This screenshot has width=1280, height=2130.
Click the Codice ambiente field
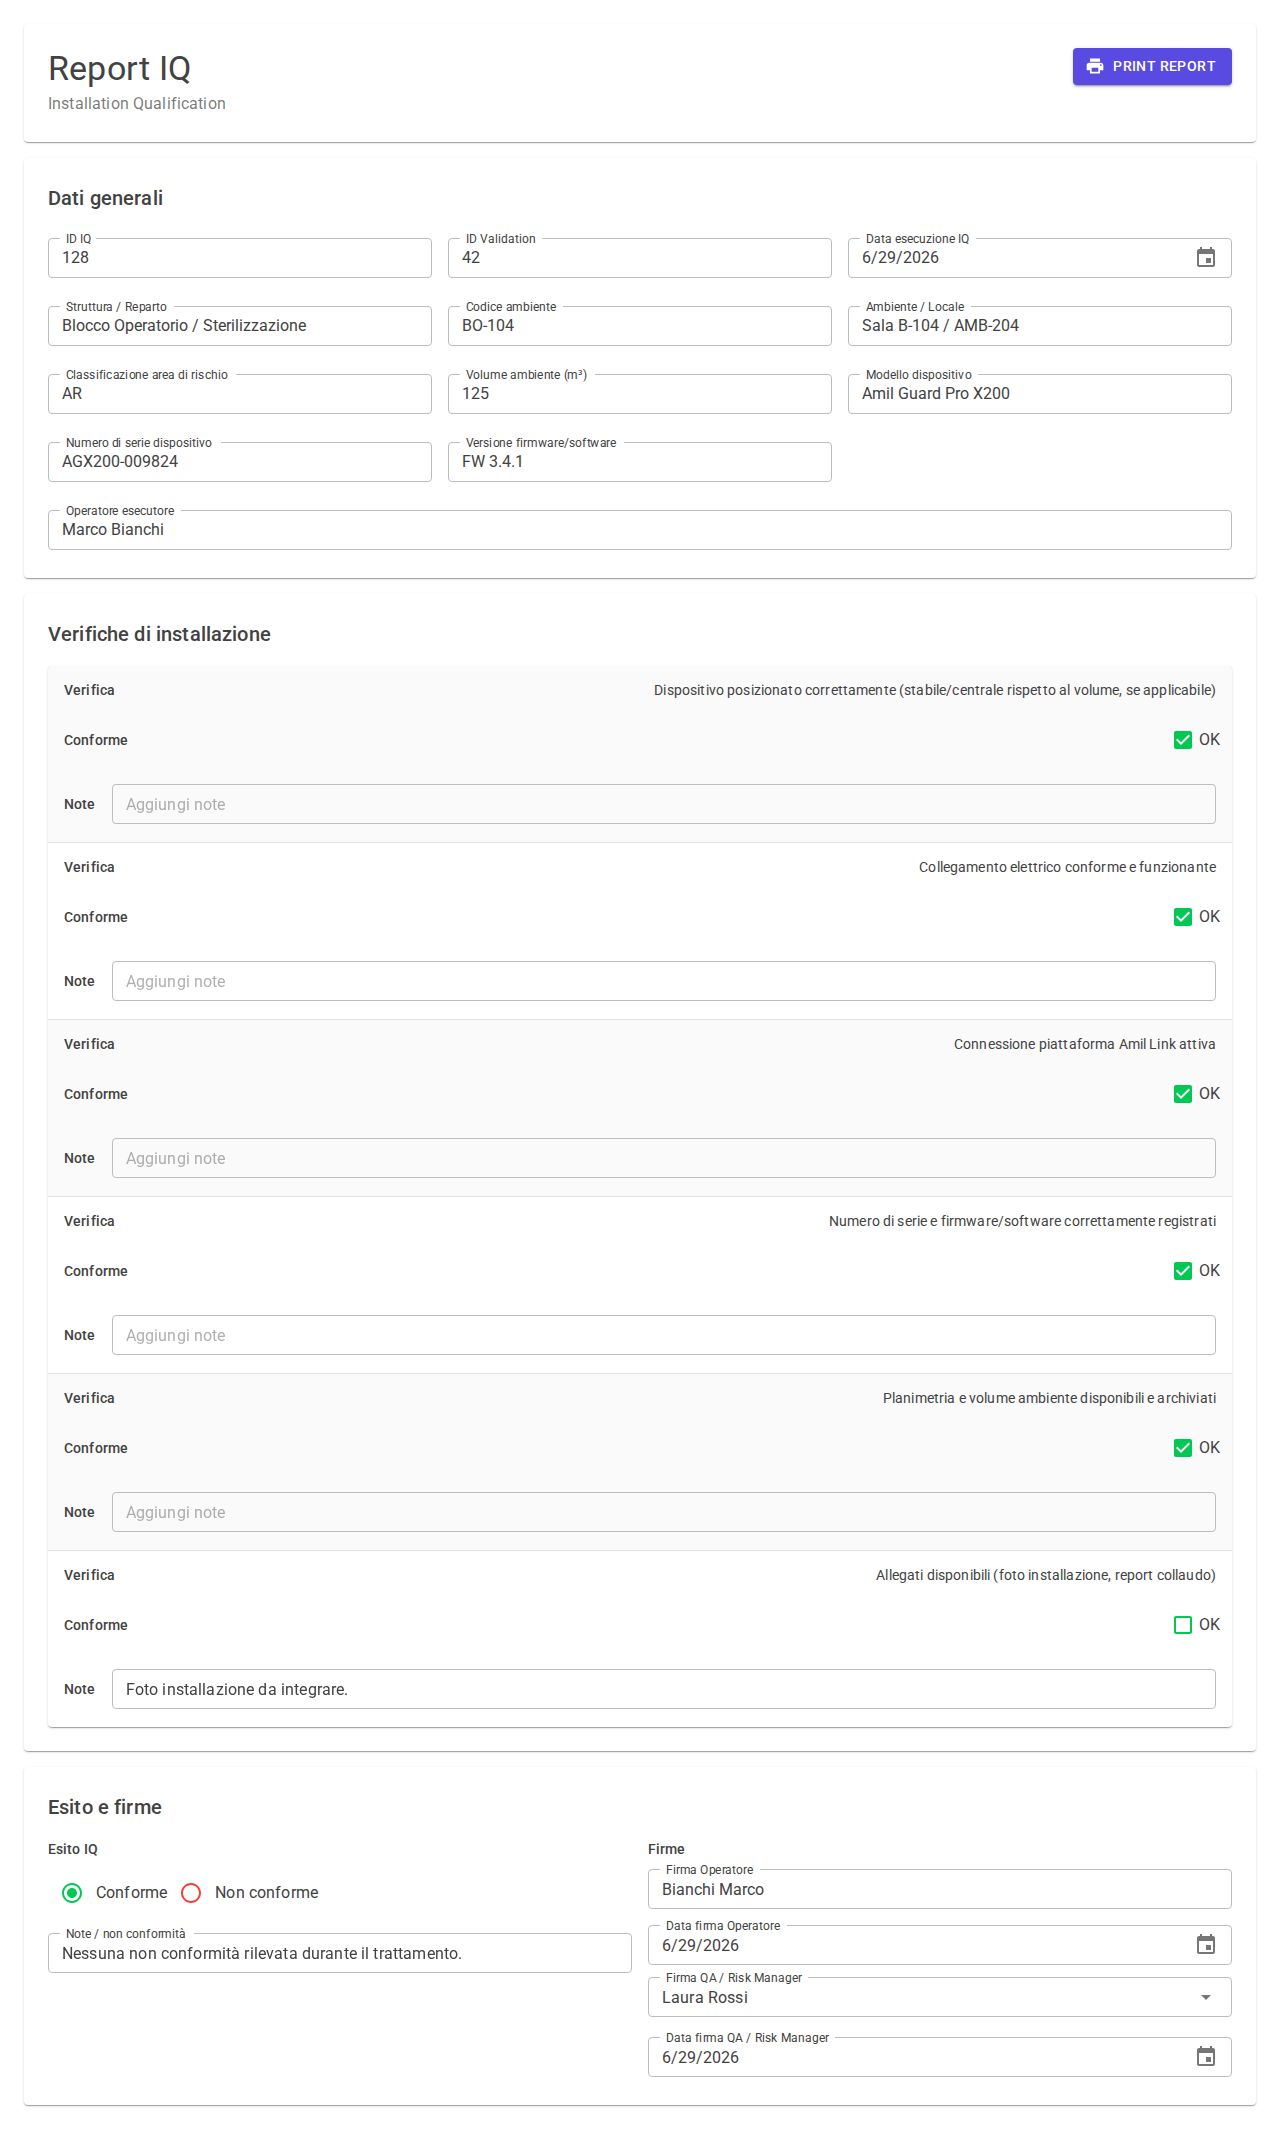[x=640, y=326]
